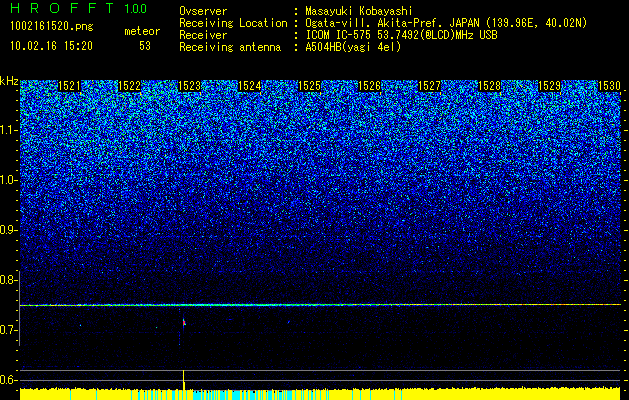Click the 1.1 frequency axis label
This screenshot has height=400, width=629.
click(9, 131)
